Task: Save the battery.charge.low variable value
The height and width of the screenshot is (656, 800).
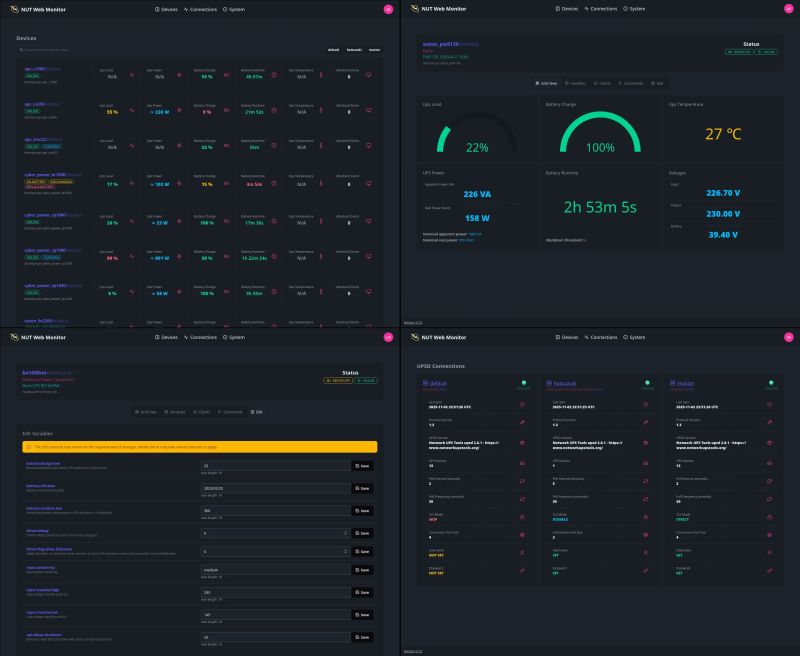Action: pyautogui.click(x=362, y=465)
